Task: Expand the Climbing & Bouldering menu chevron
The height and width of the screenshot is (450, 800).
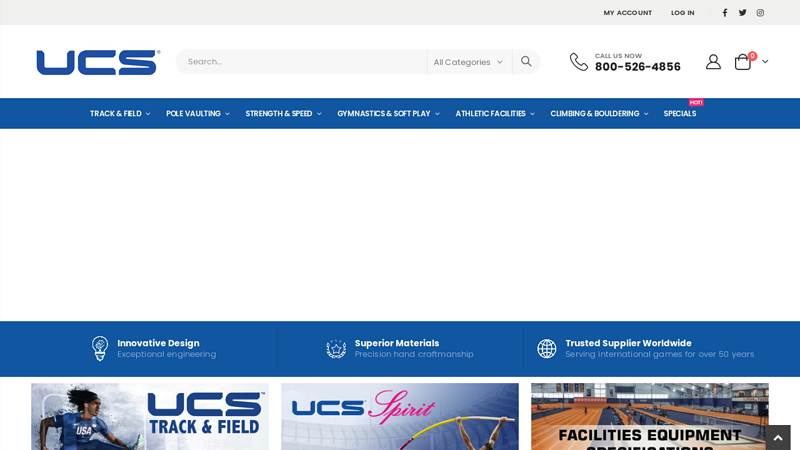Action: coord(646,114)
